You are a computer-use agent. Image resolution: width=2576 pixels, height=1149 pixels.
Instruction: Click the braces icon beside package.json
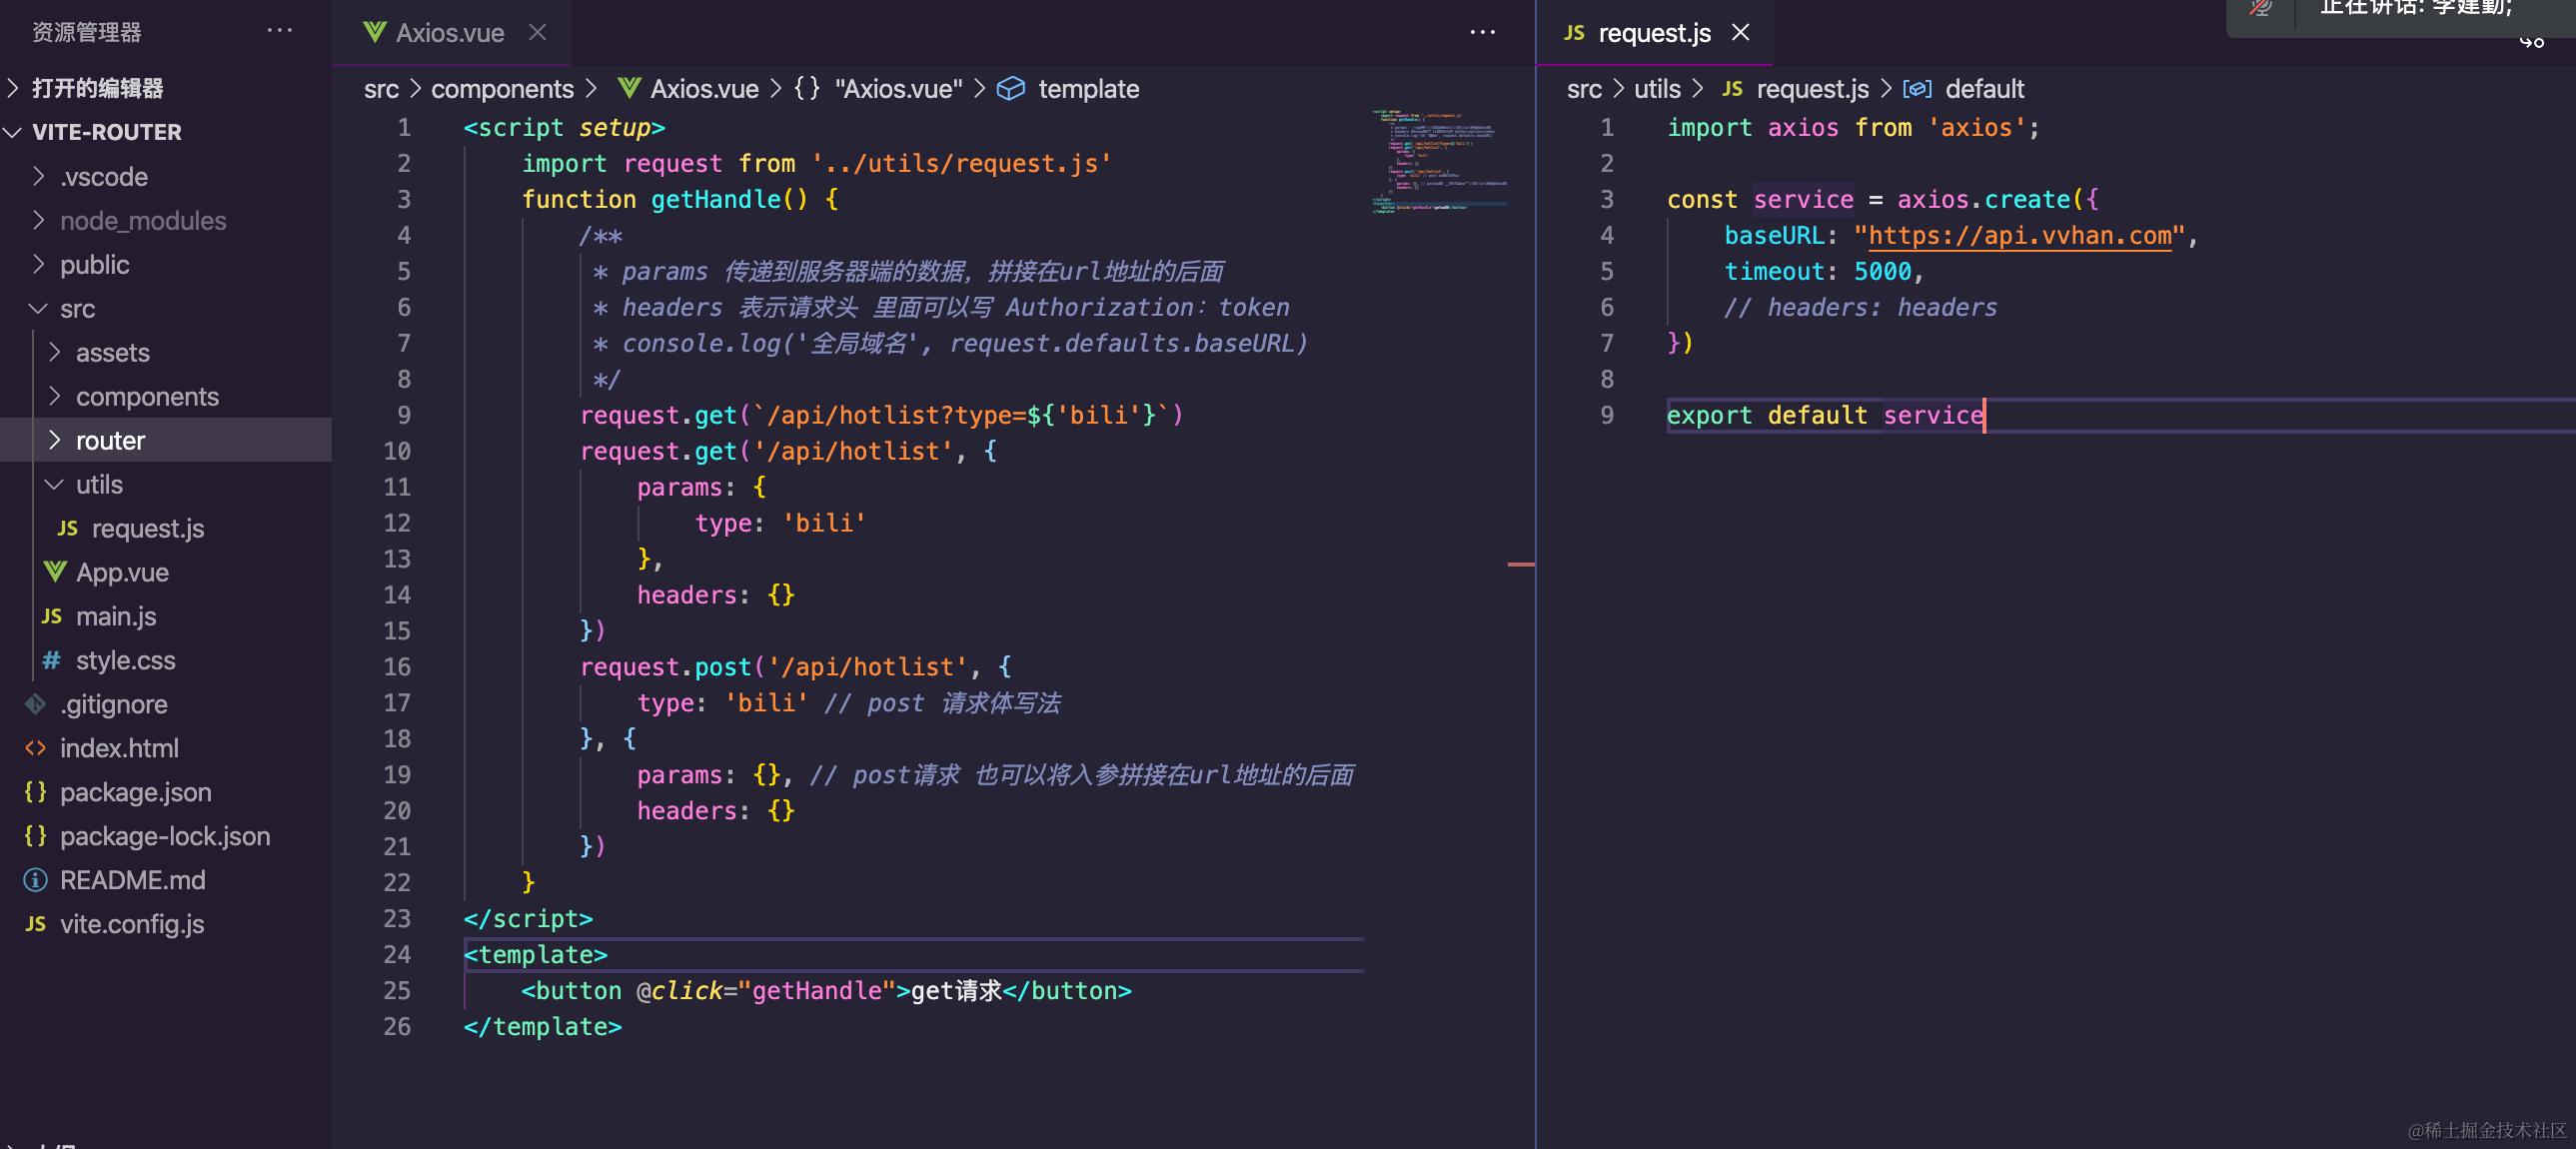tap(36, 792)
